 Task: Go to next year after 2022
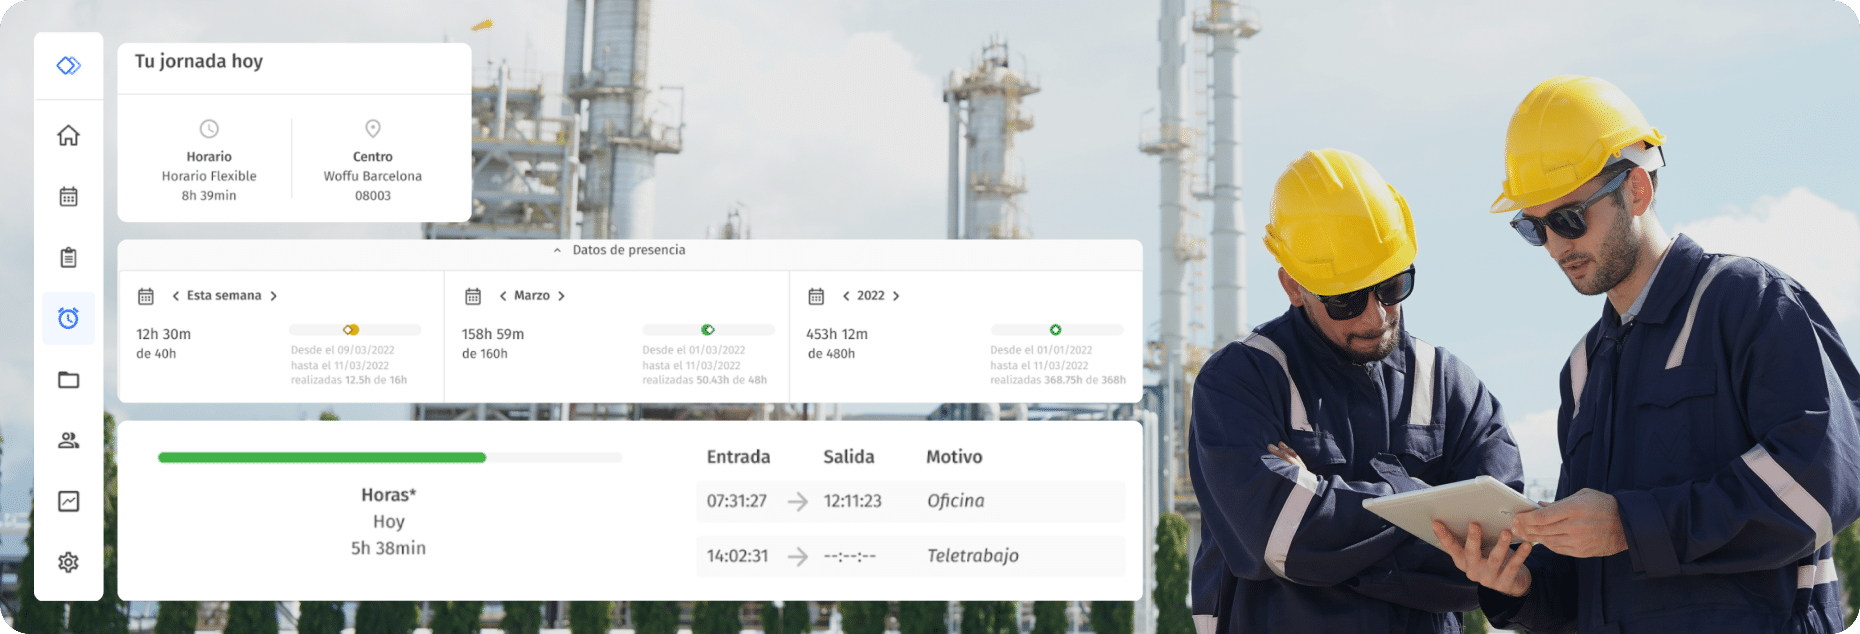(896, 296)
